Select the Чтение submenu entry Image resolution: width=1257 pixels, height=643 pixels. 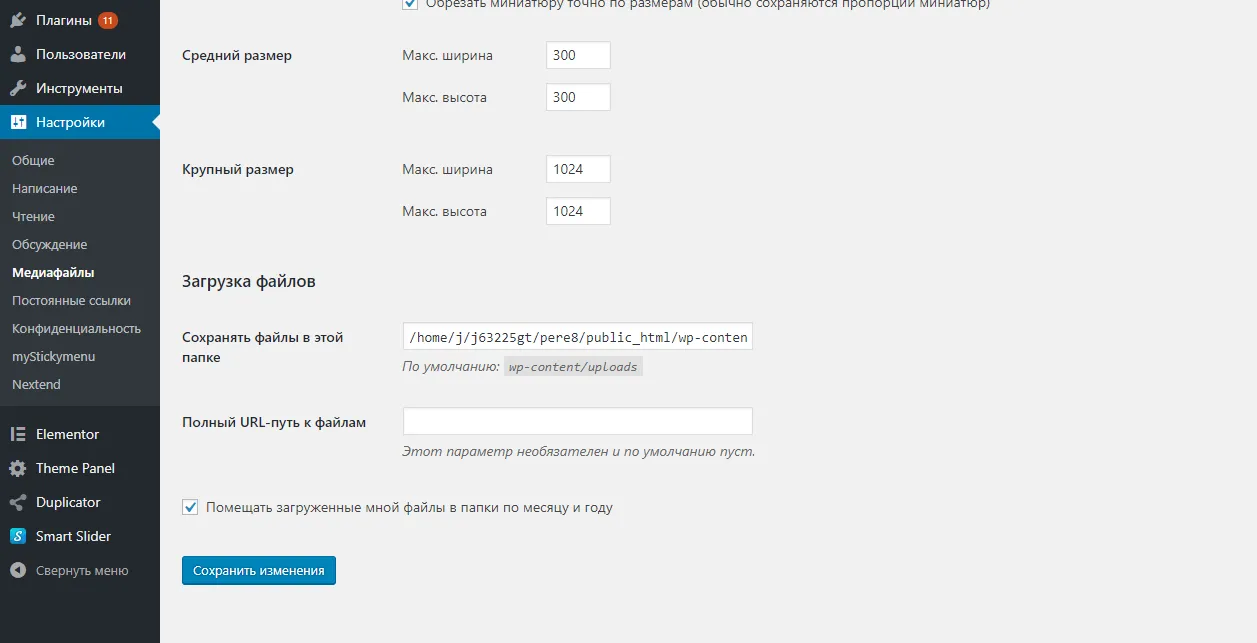click(33, 216)
